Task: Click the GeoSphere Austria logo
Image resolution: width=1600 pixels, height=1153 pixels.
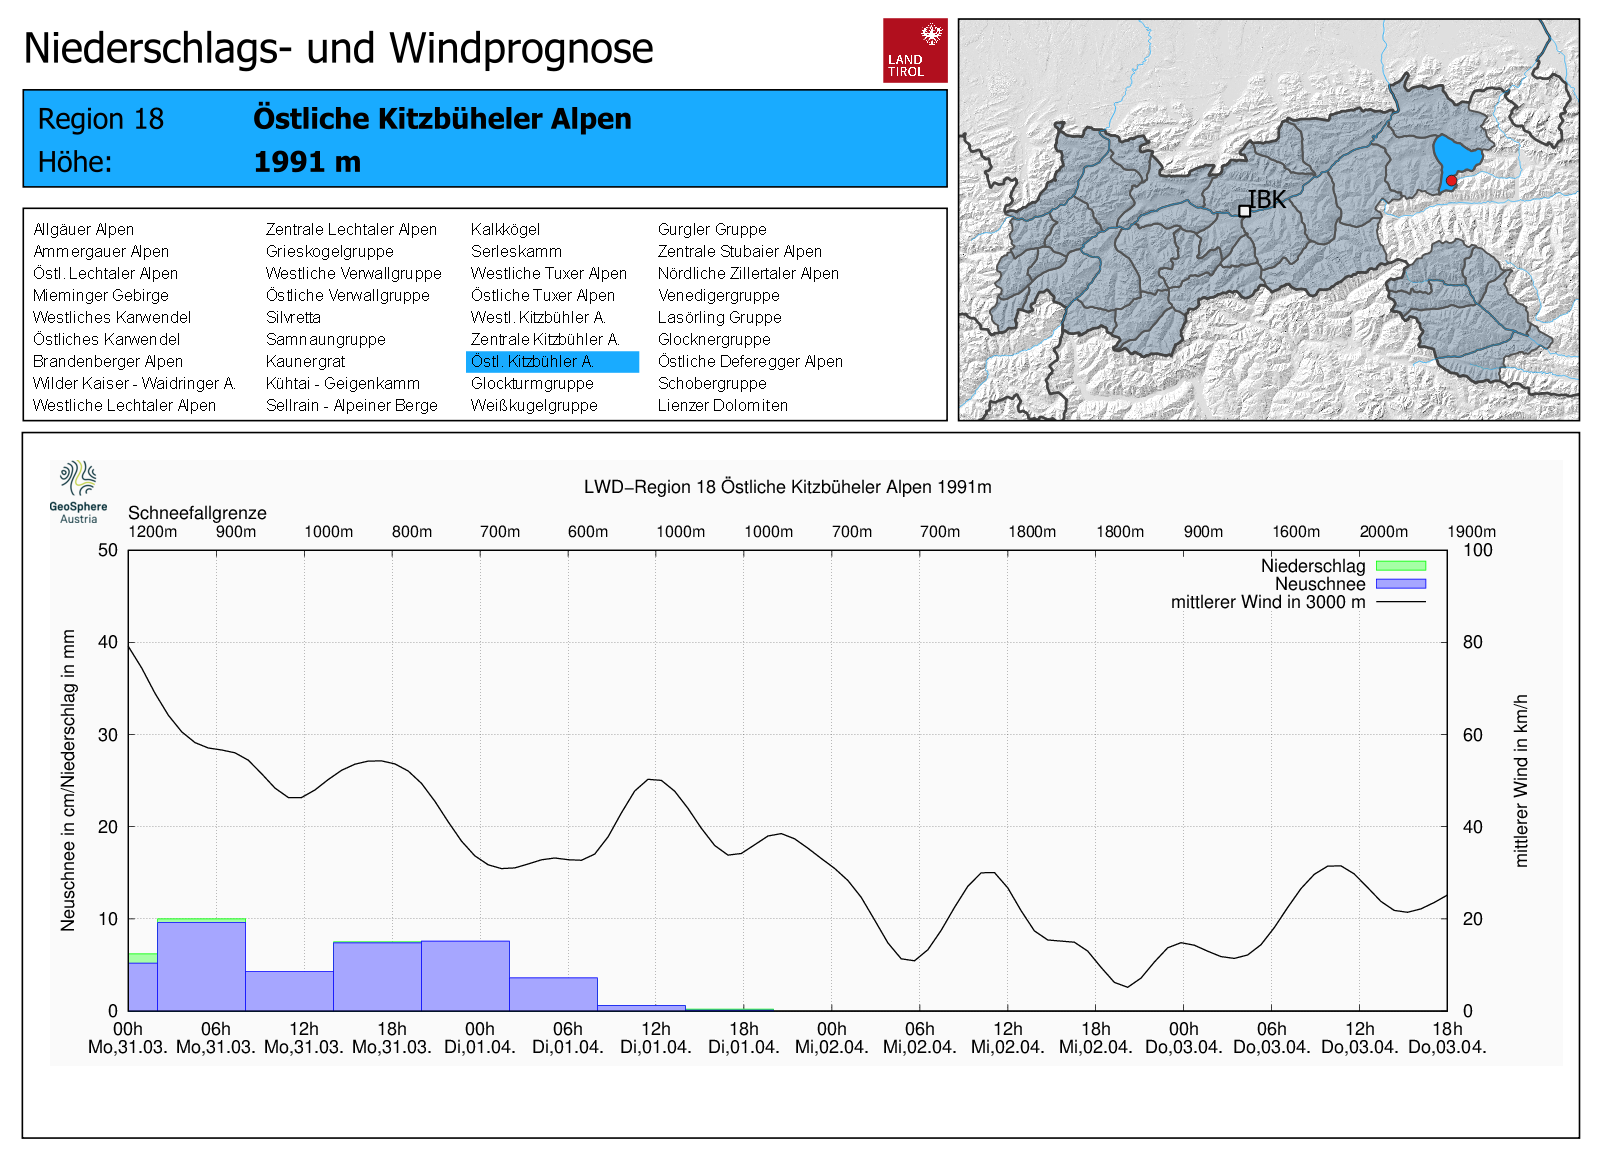Action: click(x=78, y=490)
